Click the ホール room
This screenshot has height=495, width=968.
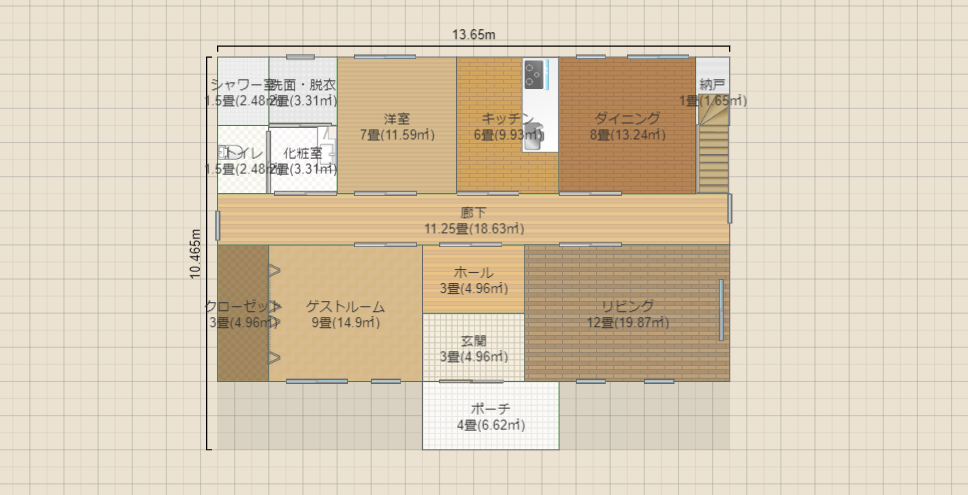click(x=473, y=279)
